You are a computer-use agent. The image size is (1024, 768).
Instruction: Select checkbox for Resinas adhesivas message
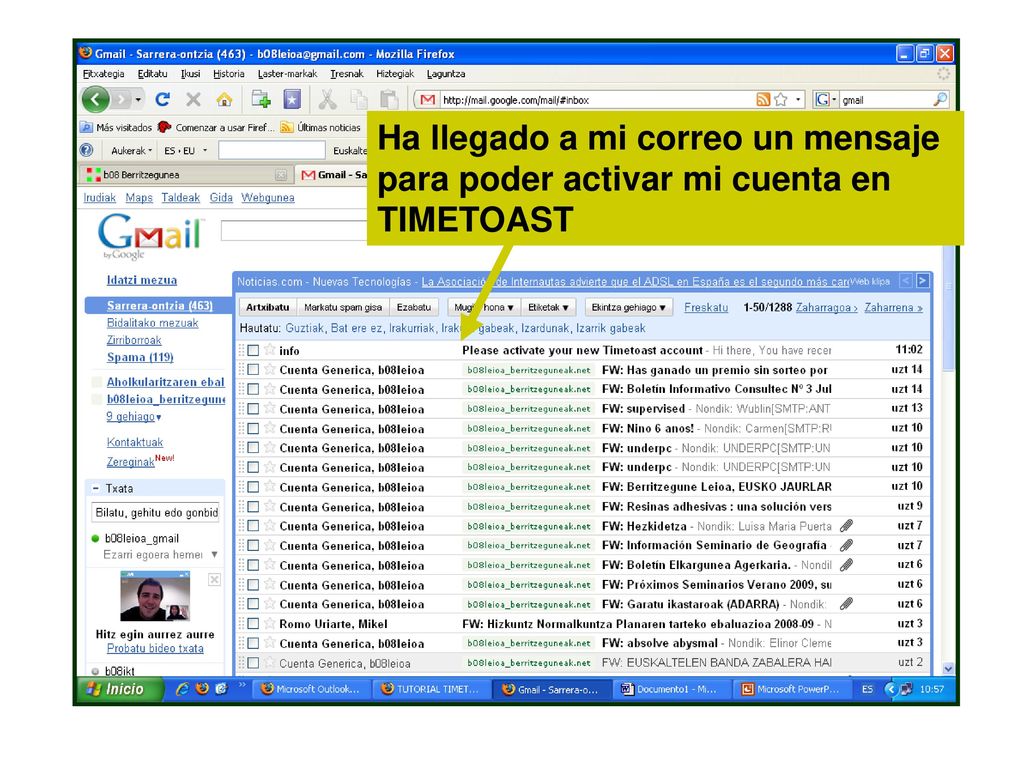tap(253, 507)
